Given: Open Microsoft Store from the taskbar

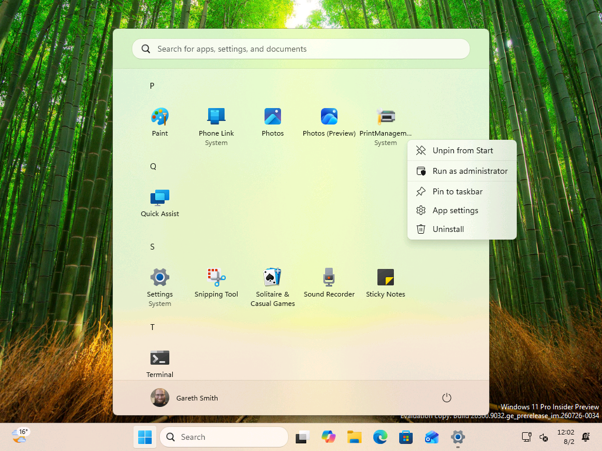Looking at the screenshot, I should pyautogui.click(x=406, y=437).
